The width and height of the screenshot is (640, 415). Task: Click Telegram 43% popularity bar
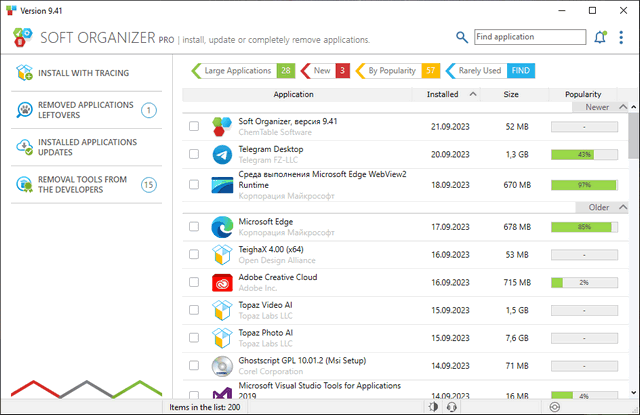click(x=584, y=155)
